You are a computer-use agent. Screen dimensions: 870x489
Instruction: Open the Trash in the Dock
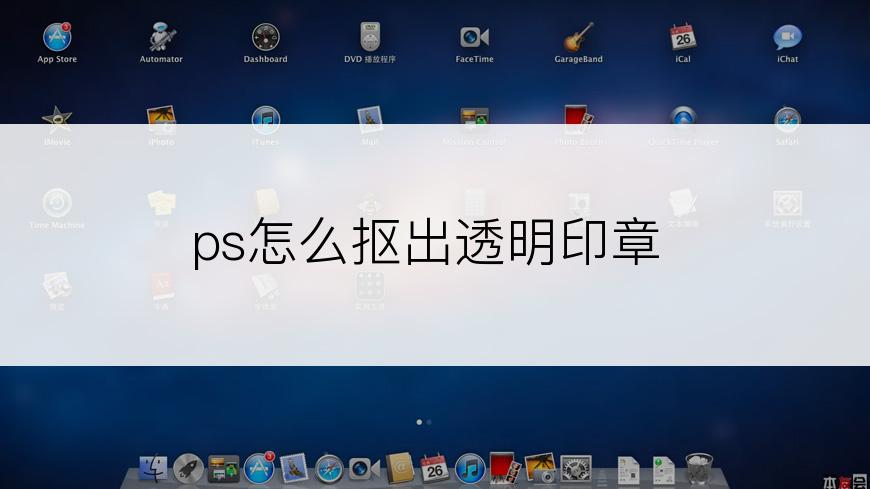point(699,469)
